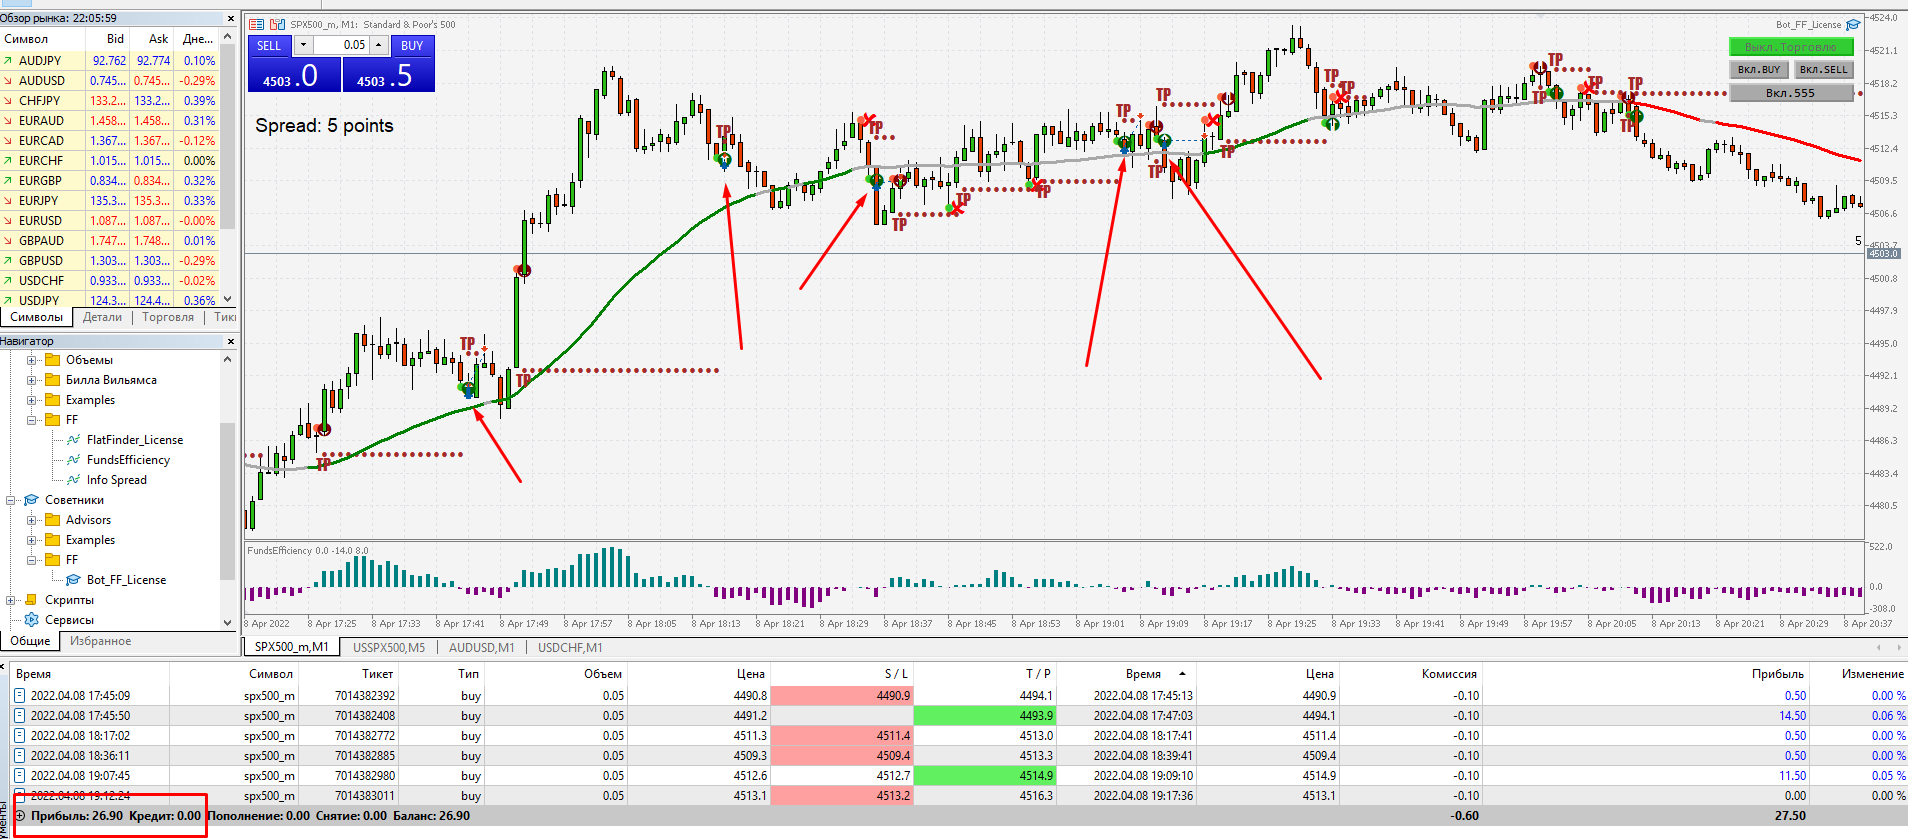Click the Баланс: 26.90 summary text
This screenshot has width=1908, height=839.
[x=431, y=816]
